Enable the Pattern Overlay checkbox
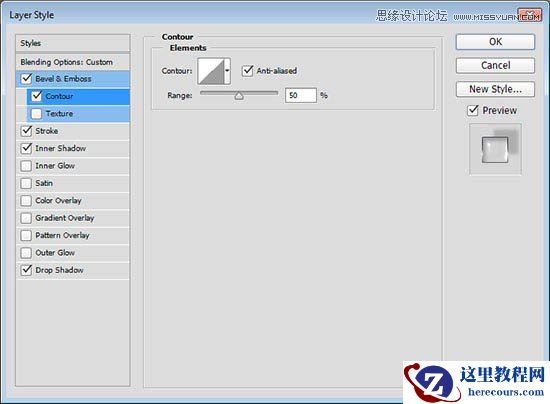This screenshot has height=404, width=550. click(27, 235)
